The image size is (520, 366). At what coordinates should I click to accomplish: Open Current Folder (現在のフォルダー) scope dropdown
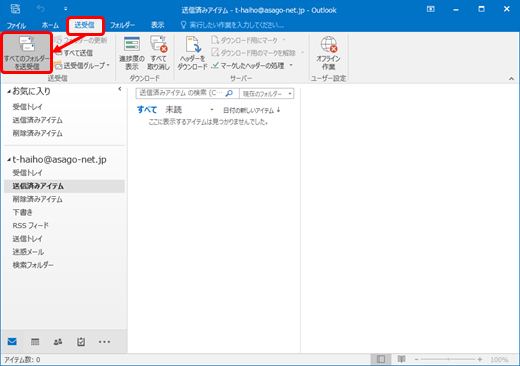click(x=267, y=94)
